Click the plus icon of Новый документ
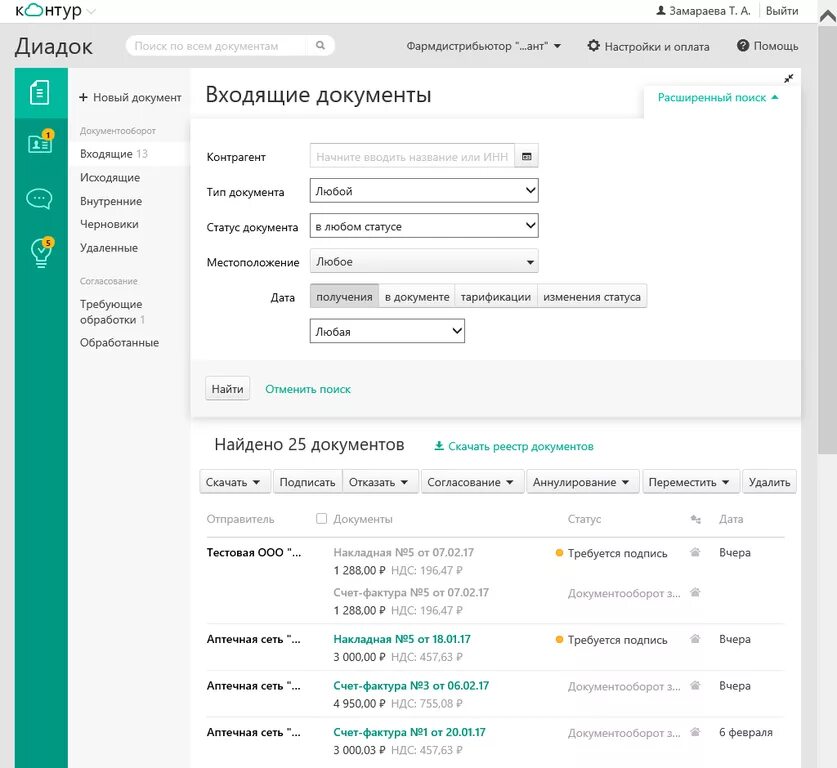This screenshot has height=768, width=837. [x=83, y=97]
